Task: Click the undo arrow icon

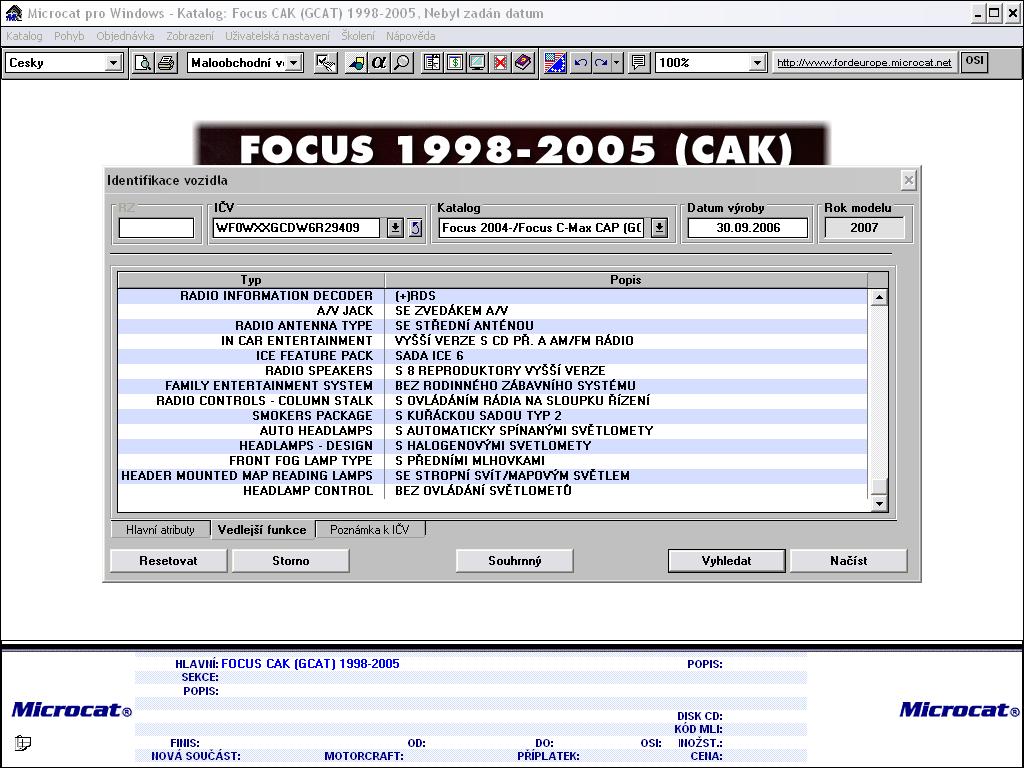Action: tap(580, 63)
